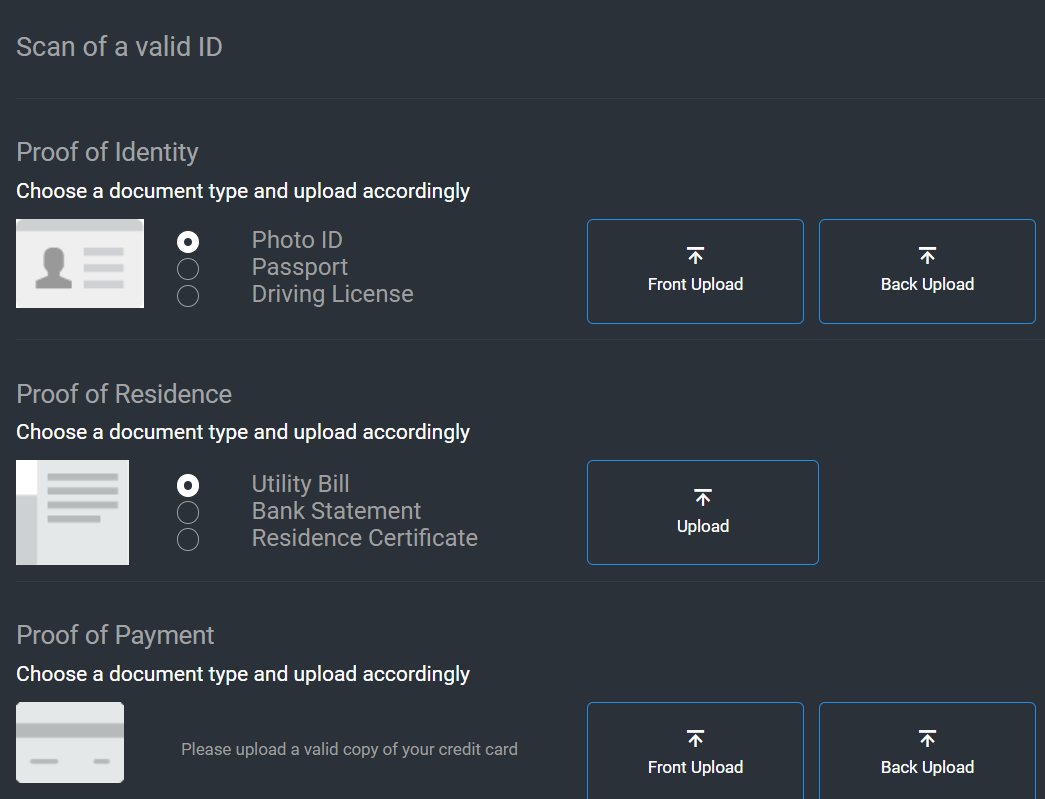
Task: Click the photo ID card illustration icon
Action: 80,263
